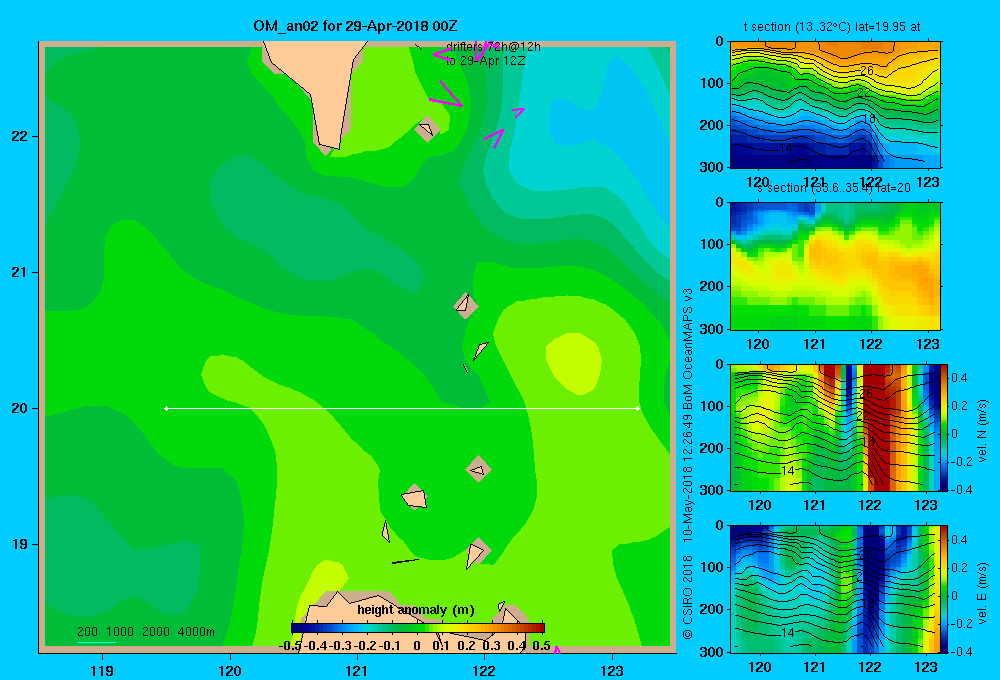Click the small island just southeast of Taiwan
Image resolution: width=1000 pixels, height=680 pixels.
[x=427, y=129]
